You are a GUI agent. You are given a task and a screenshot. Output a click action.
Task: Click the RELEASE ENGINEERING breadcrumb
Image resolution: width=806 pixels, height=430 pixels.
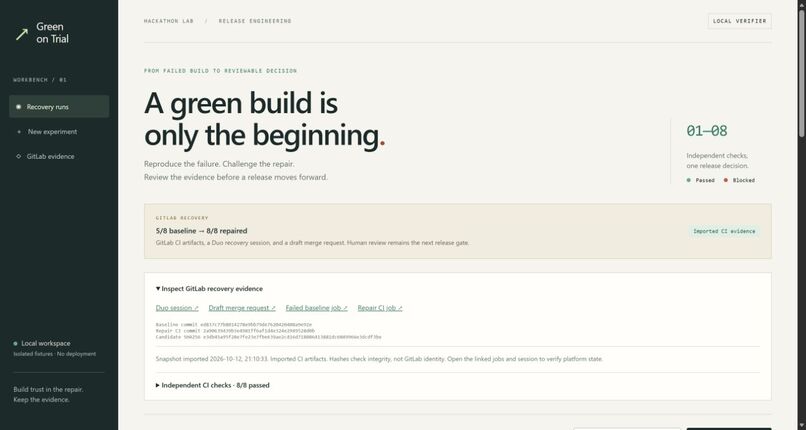point(255,21)
